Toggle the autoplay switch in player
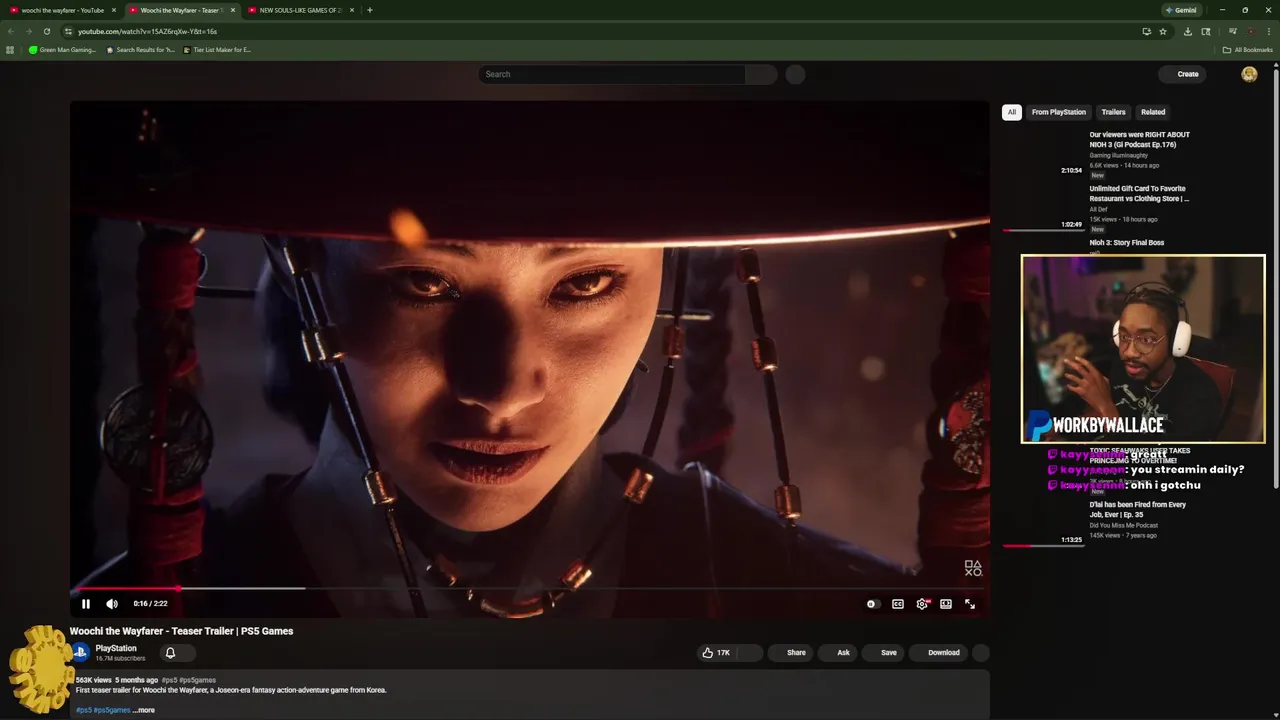This screenshot has width=1280, height=720. 872,604
